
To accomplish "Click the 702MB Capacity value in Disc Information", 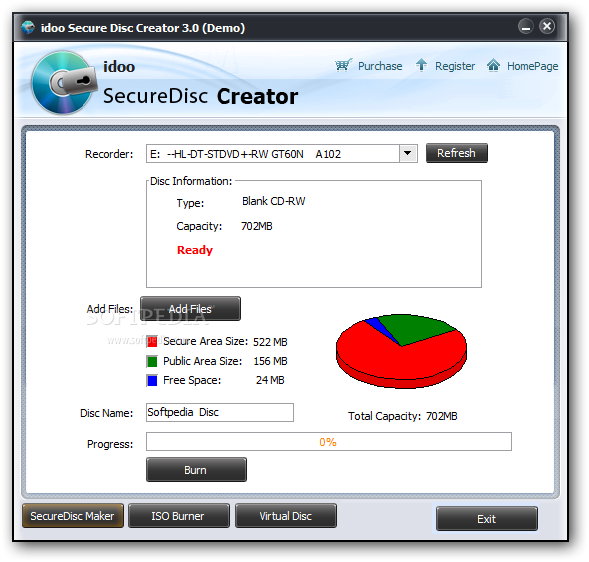I will point(257,226).
